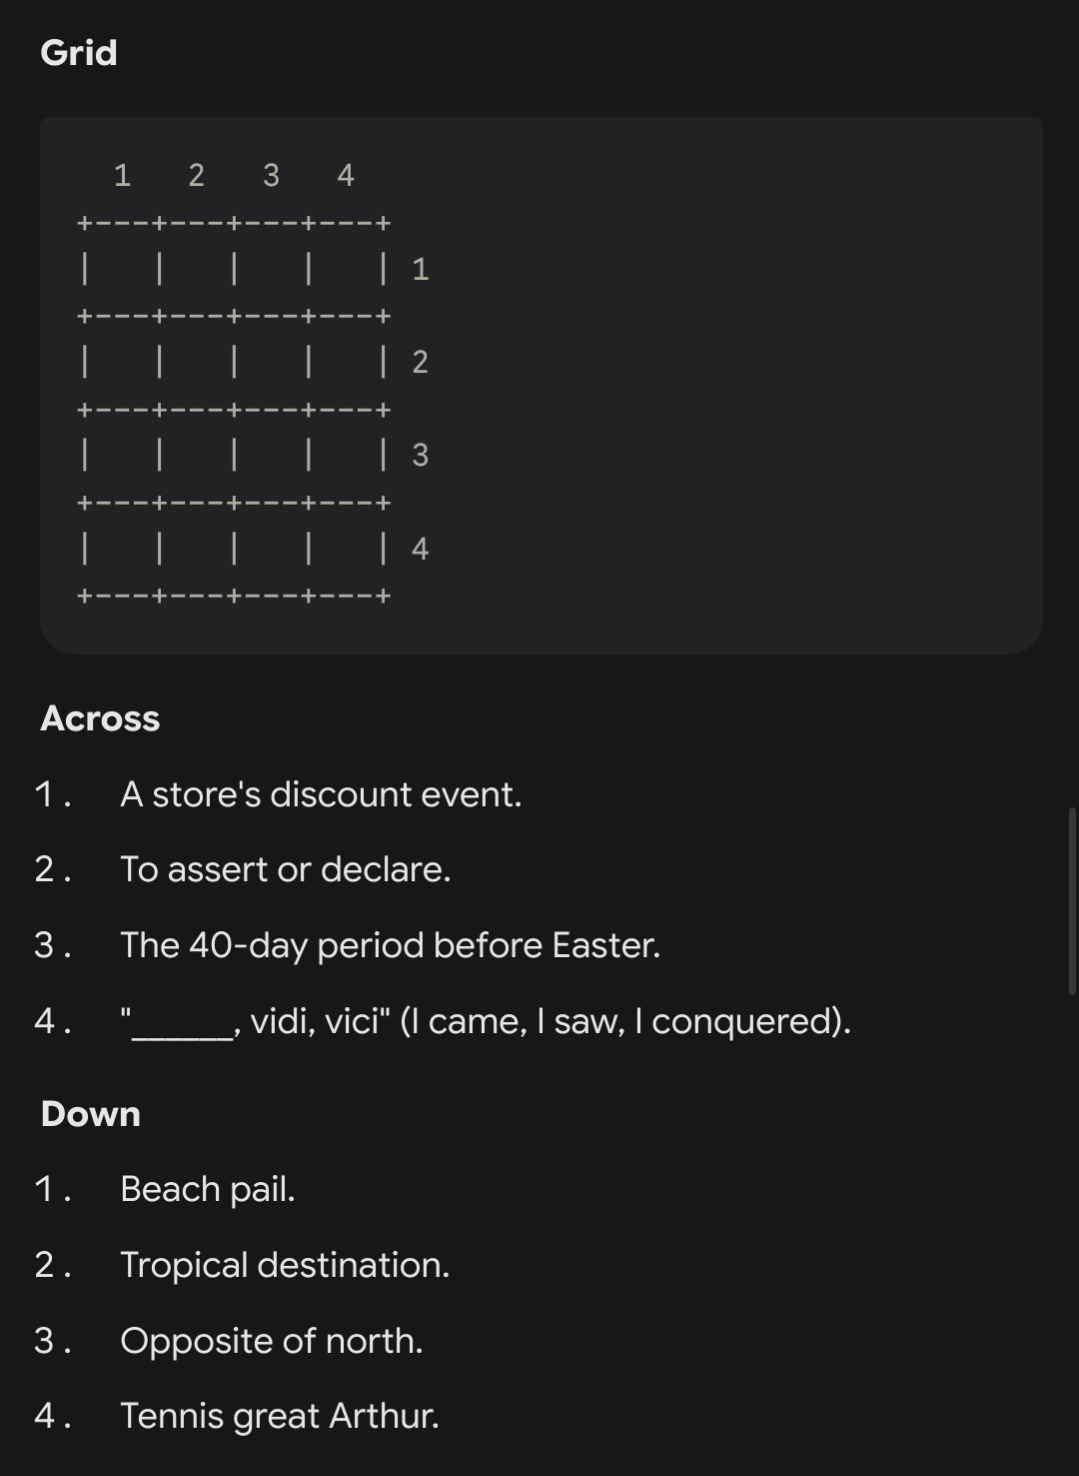
Task: Click the grid cell at row 1, column 4
Action: [x=346, y=269]
